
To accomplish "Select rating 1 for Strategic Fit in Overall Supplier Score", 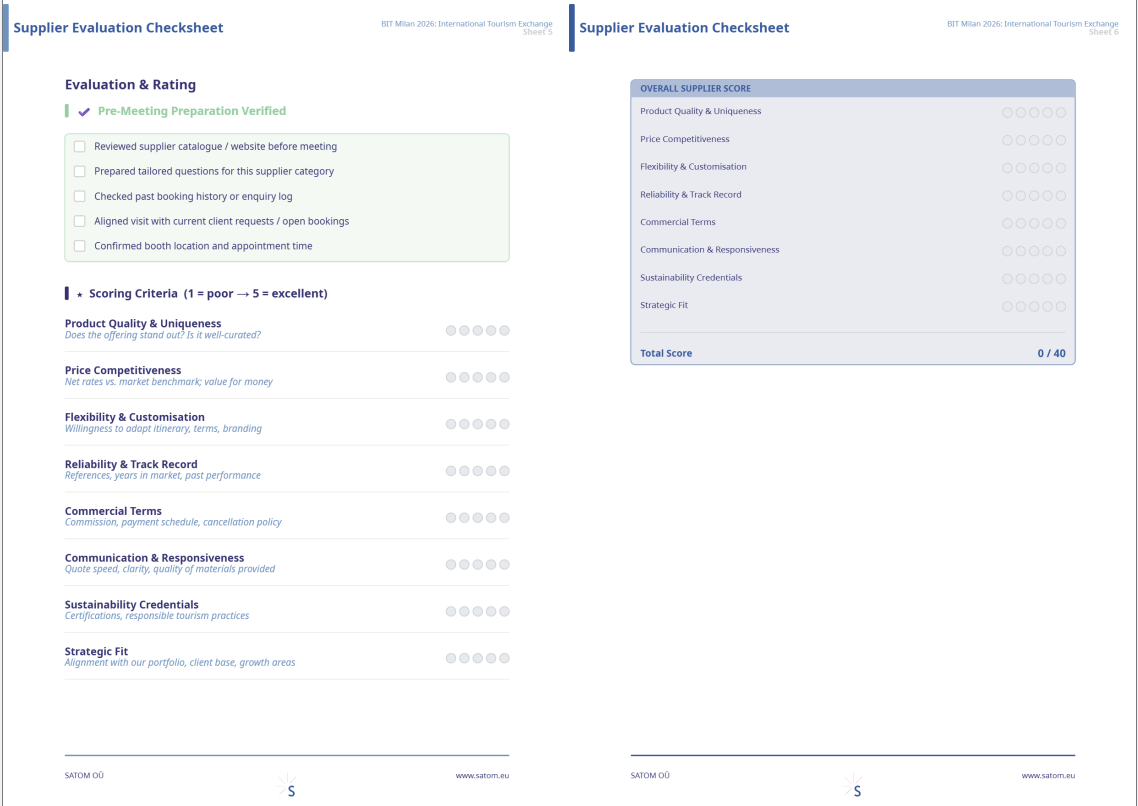I will [x=1007, y=306].
